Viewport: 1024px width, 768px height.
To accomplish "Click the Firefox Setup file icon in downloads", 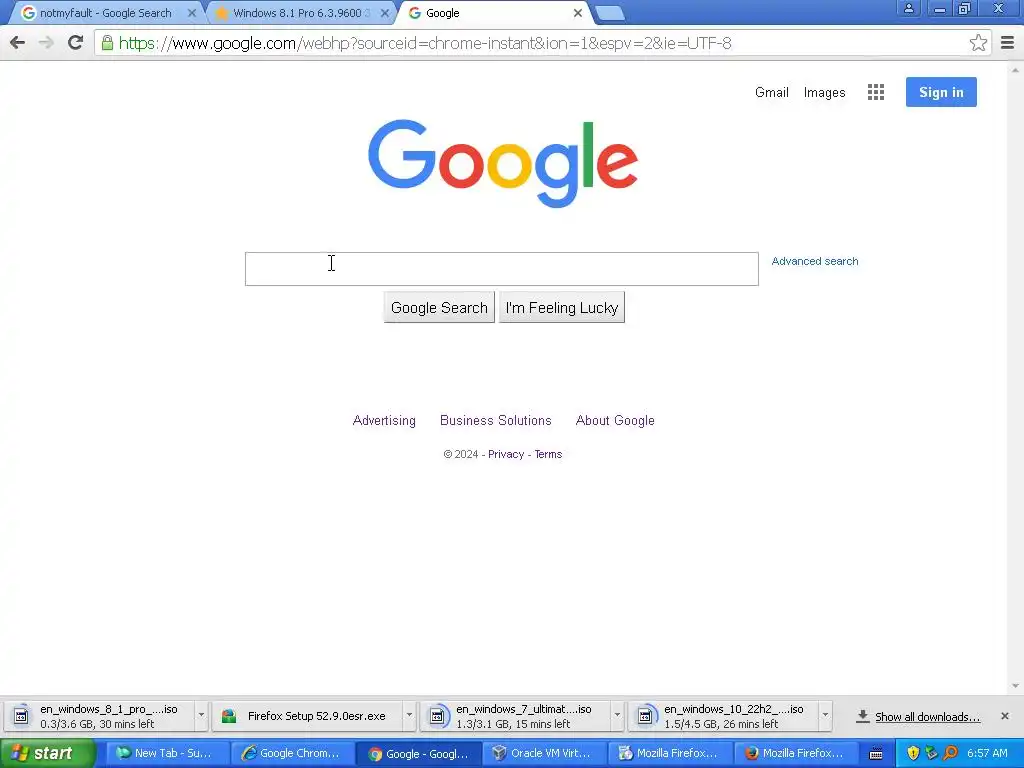I will click(x=229, y=716).
